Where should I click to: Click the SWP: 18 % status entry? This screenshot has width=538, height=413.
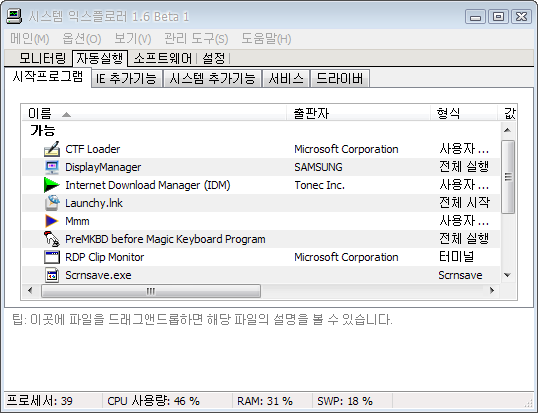[344, 401]
